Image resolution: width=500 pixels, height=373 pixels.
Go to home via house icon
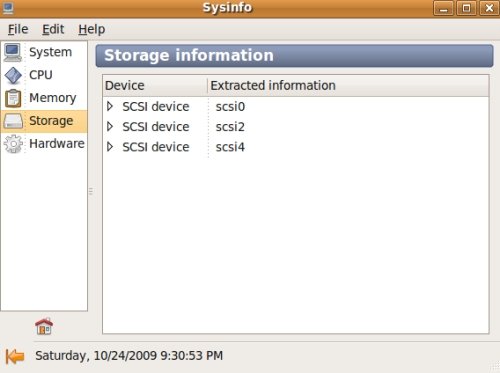(44, 326)
